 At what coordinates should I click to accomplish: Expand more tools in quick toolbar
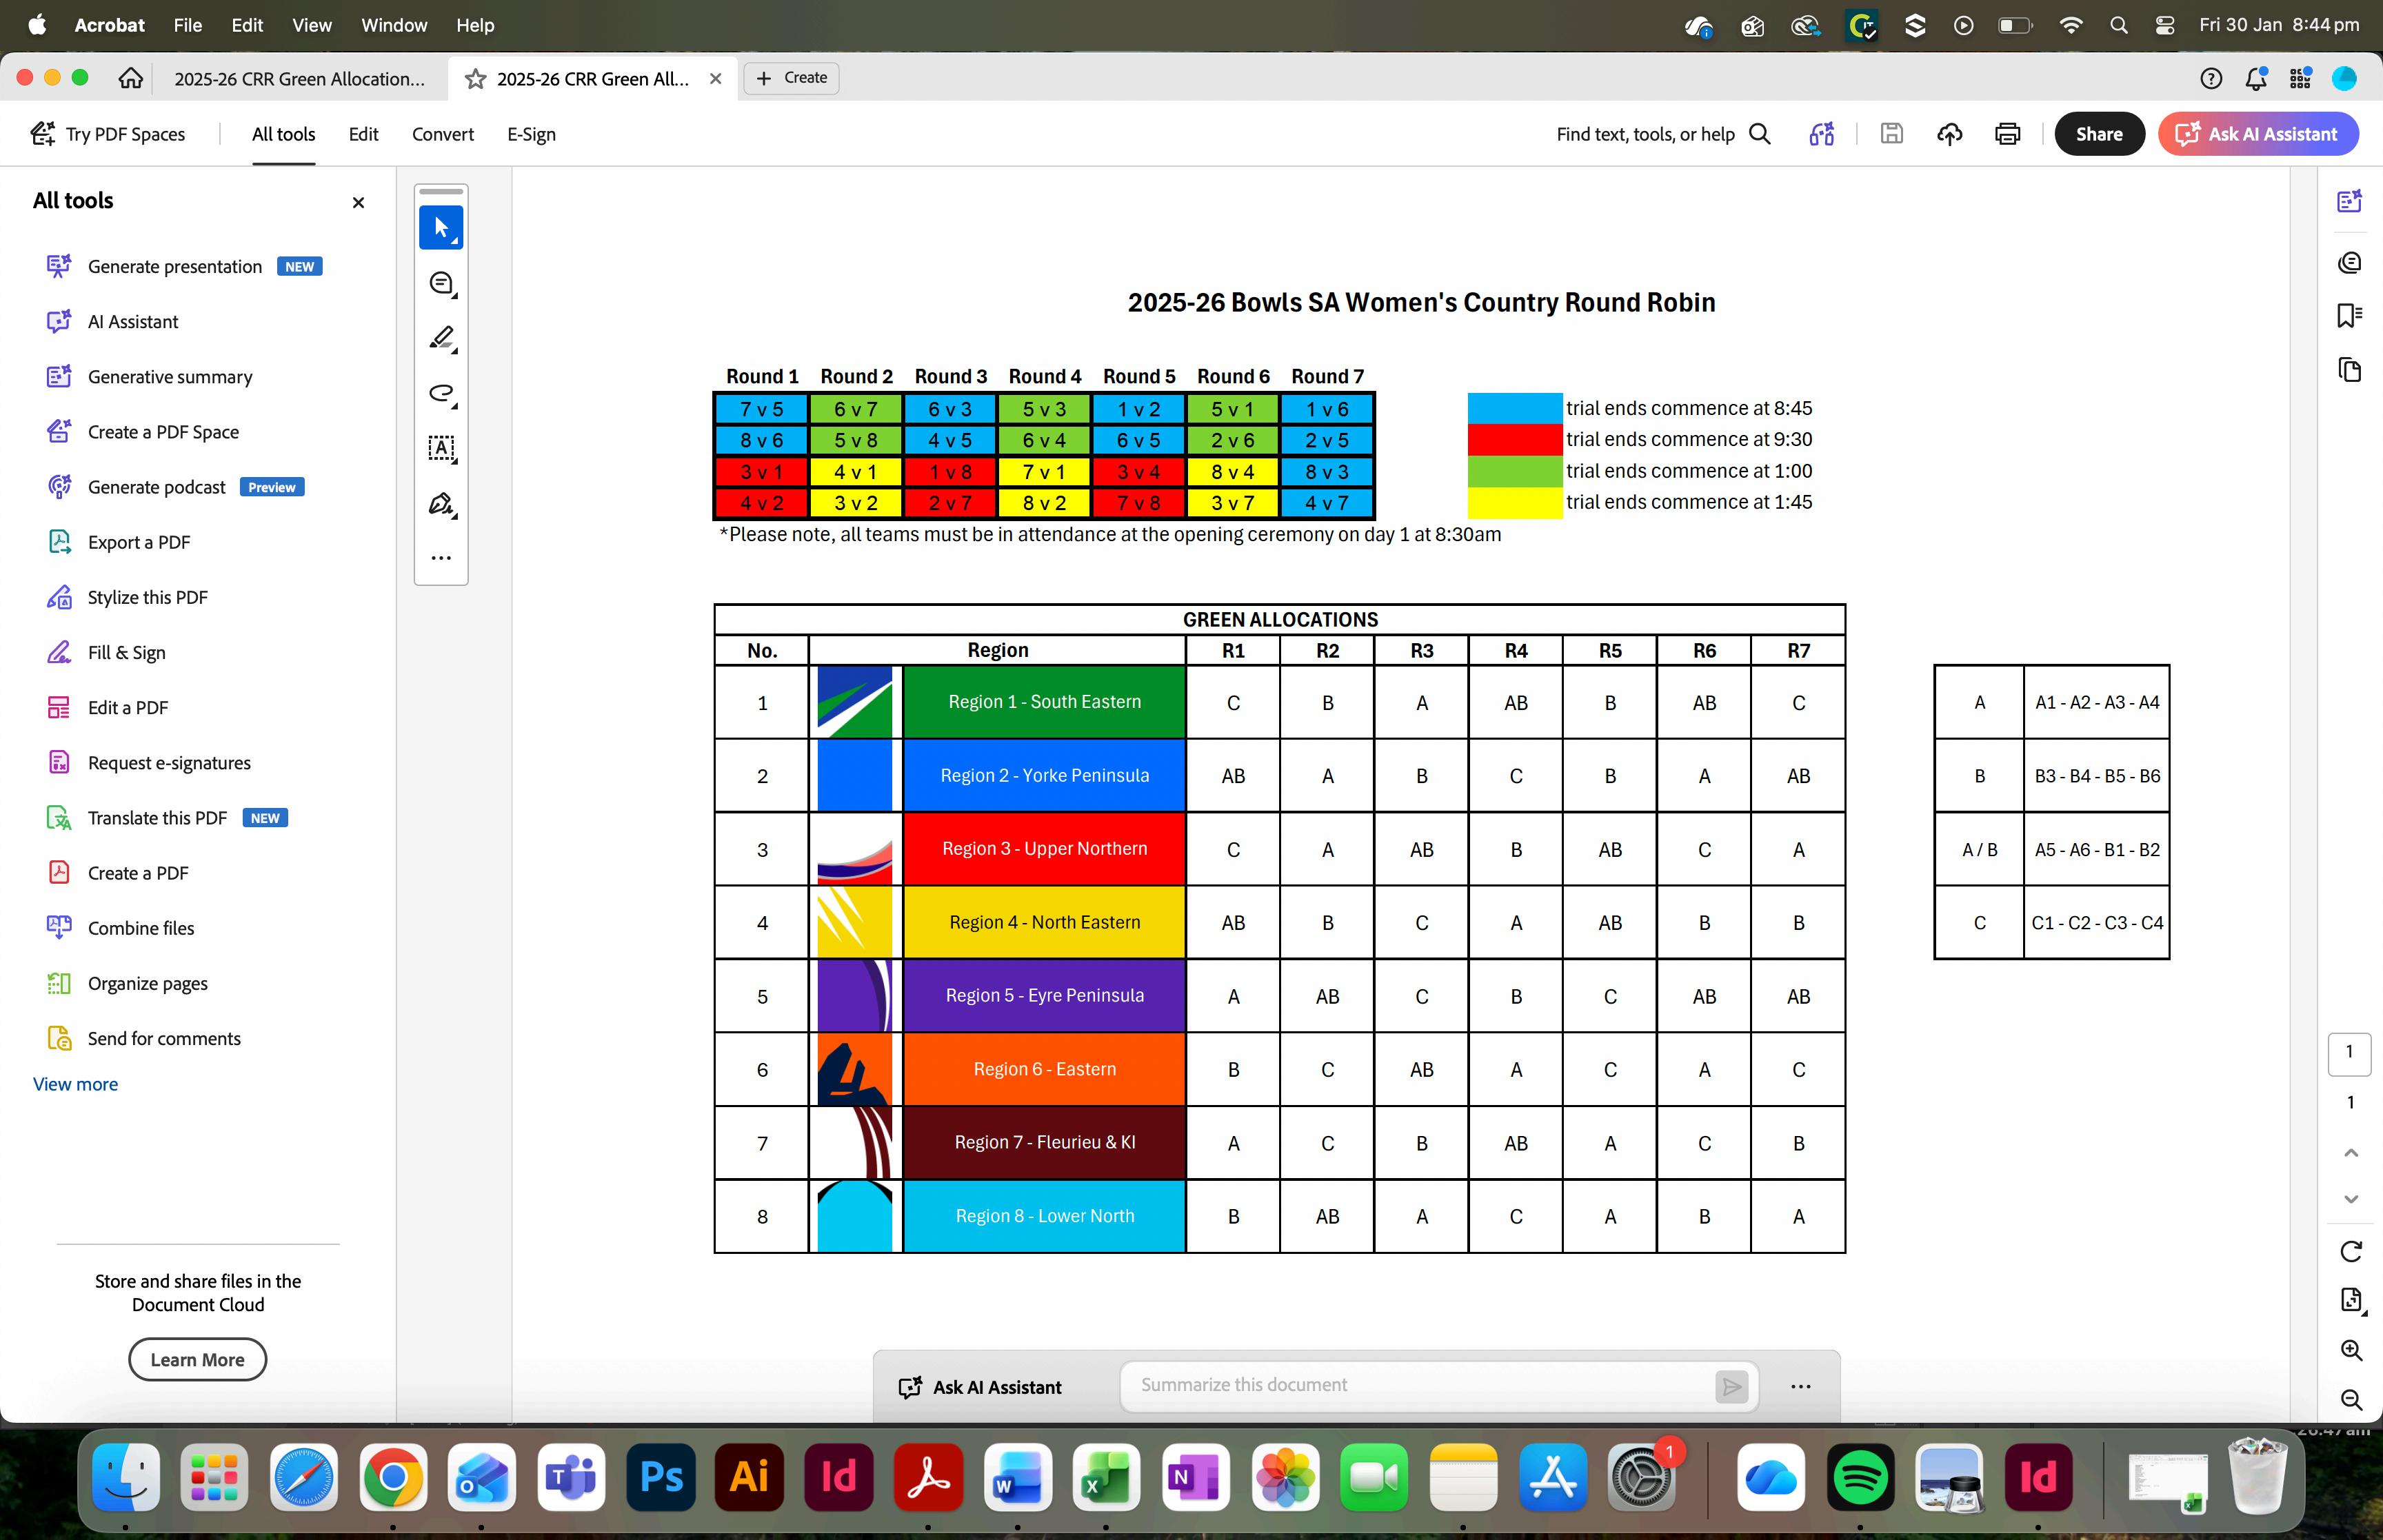441,558
